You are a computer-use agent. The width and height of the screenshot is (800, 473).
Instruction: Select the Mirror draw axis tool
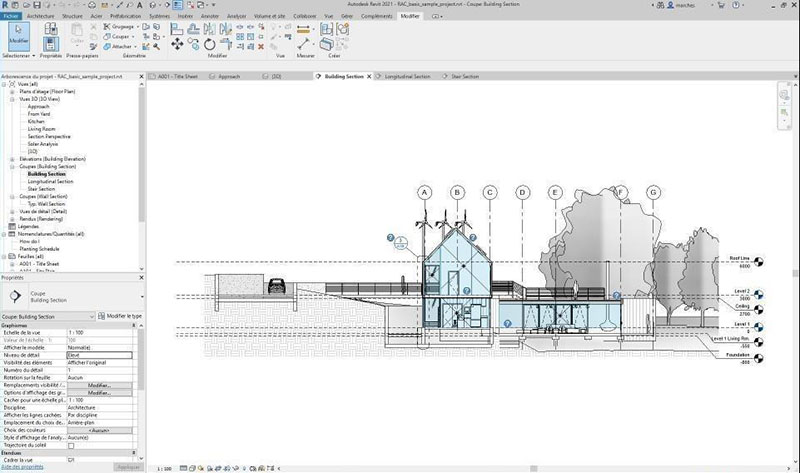[226, 29]
